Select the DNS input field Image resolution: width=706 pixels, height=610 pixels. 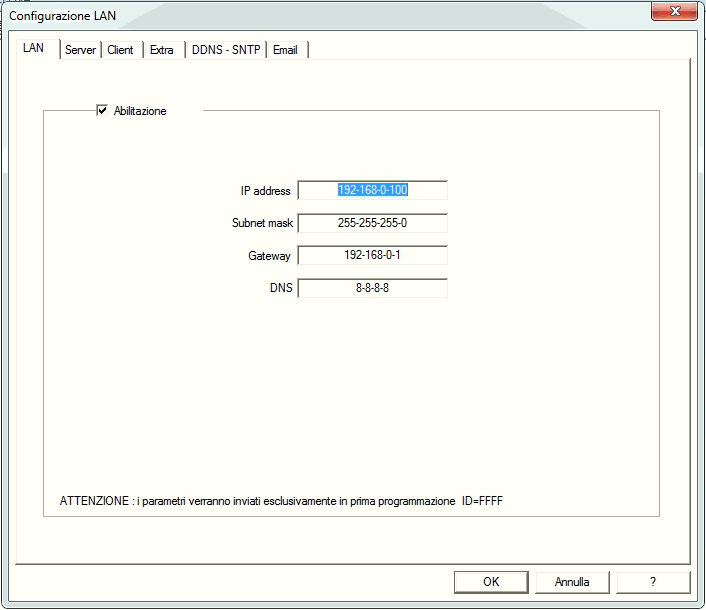pos(372,289)
